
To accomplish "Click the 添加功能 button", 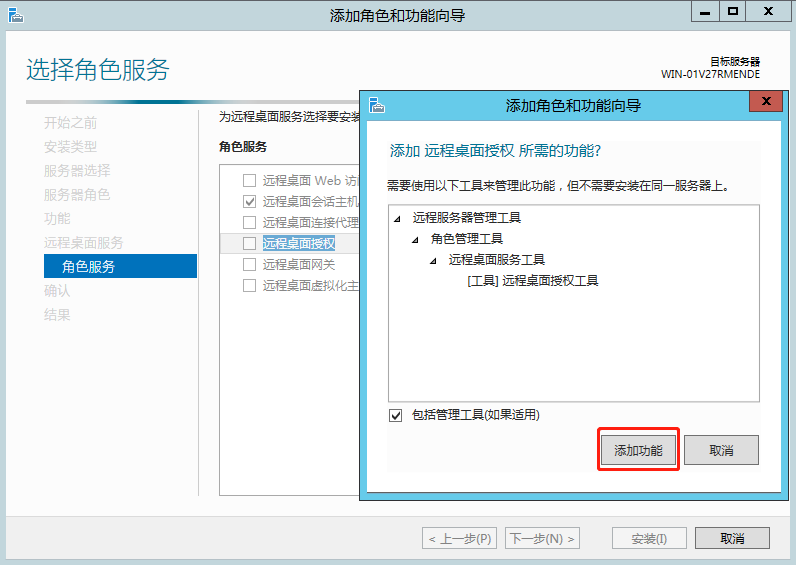I will (x=638, y=451).
